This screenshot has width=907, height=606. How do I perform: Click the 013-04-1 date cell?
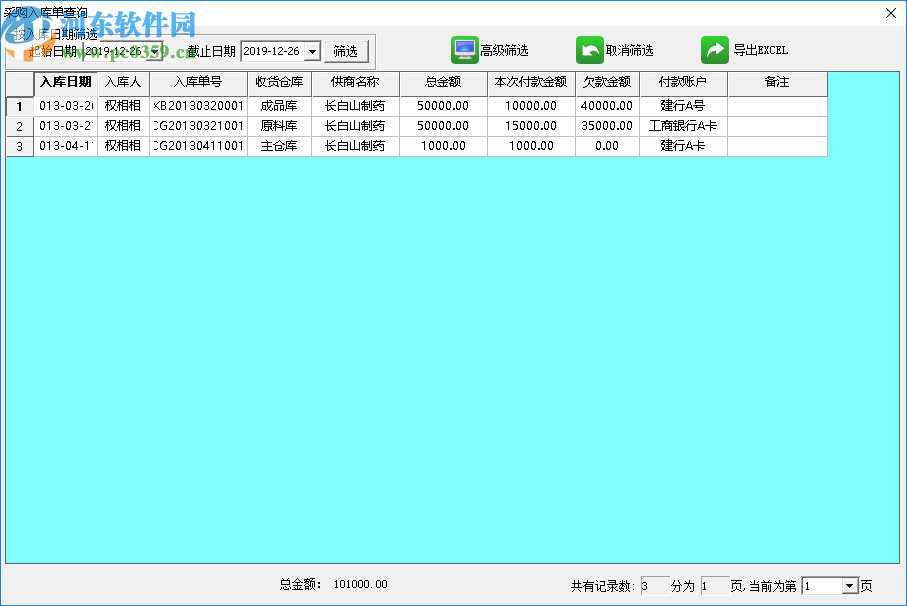(x=66, y=146)
